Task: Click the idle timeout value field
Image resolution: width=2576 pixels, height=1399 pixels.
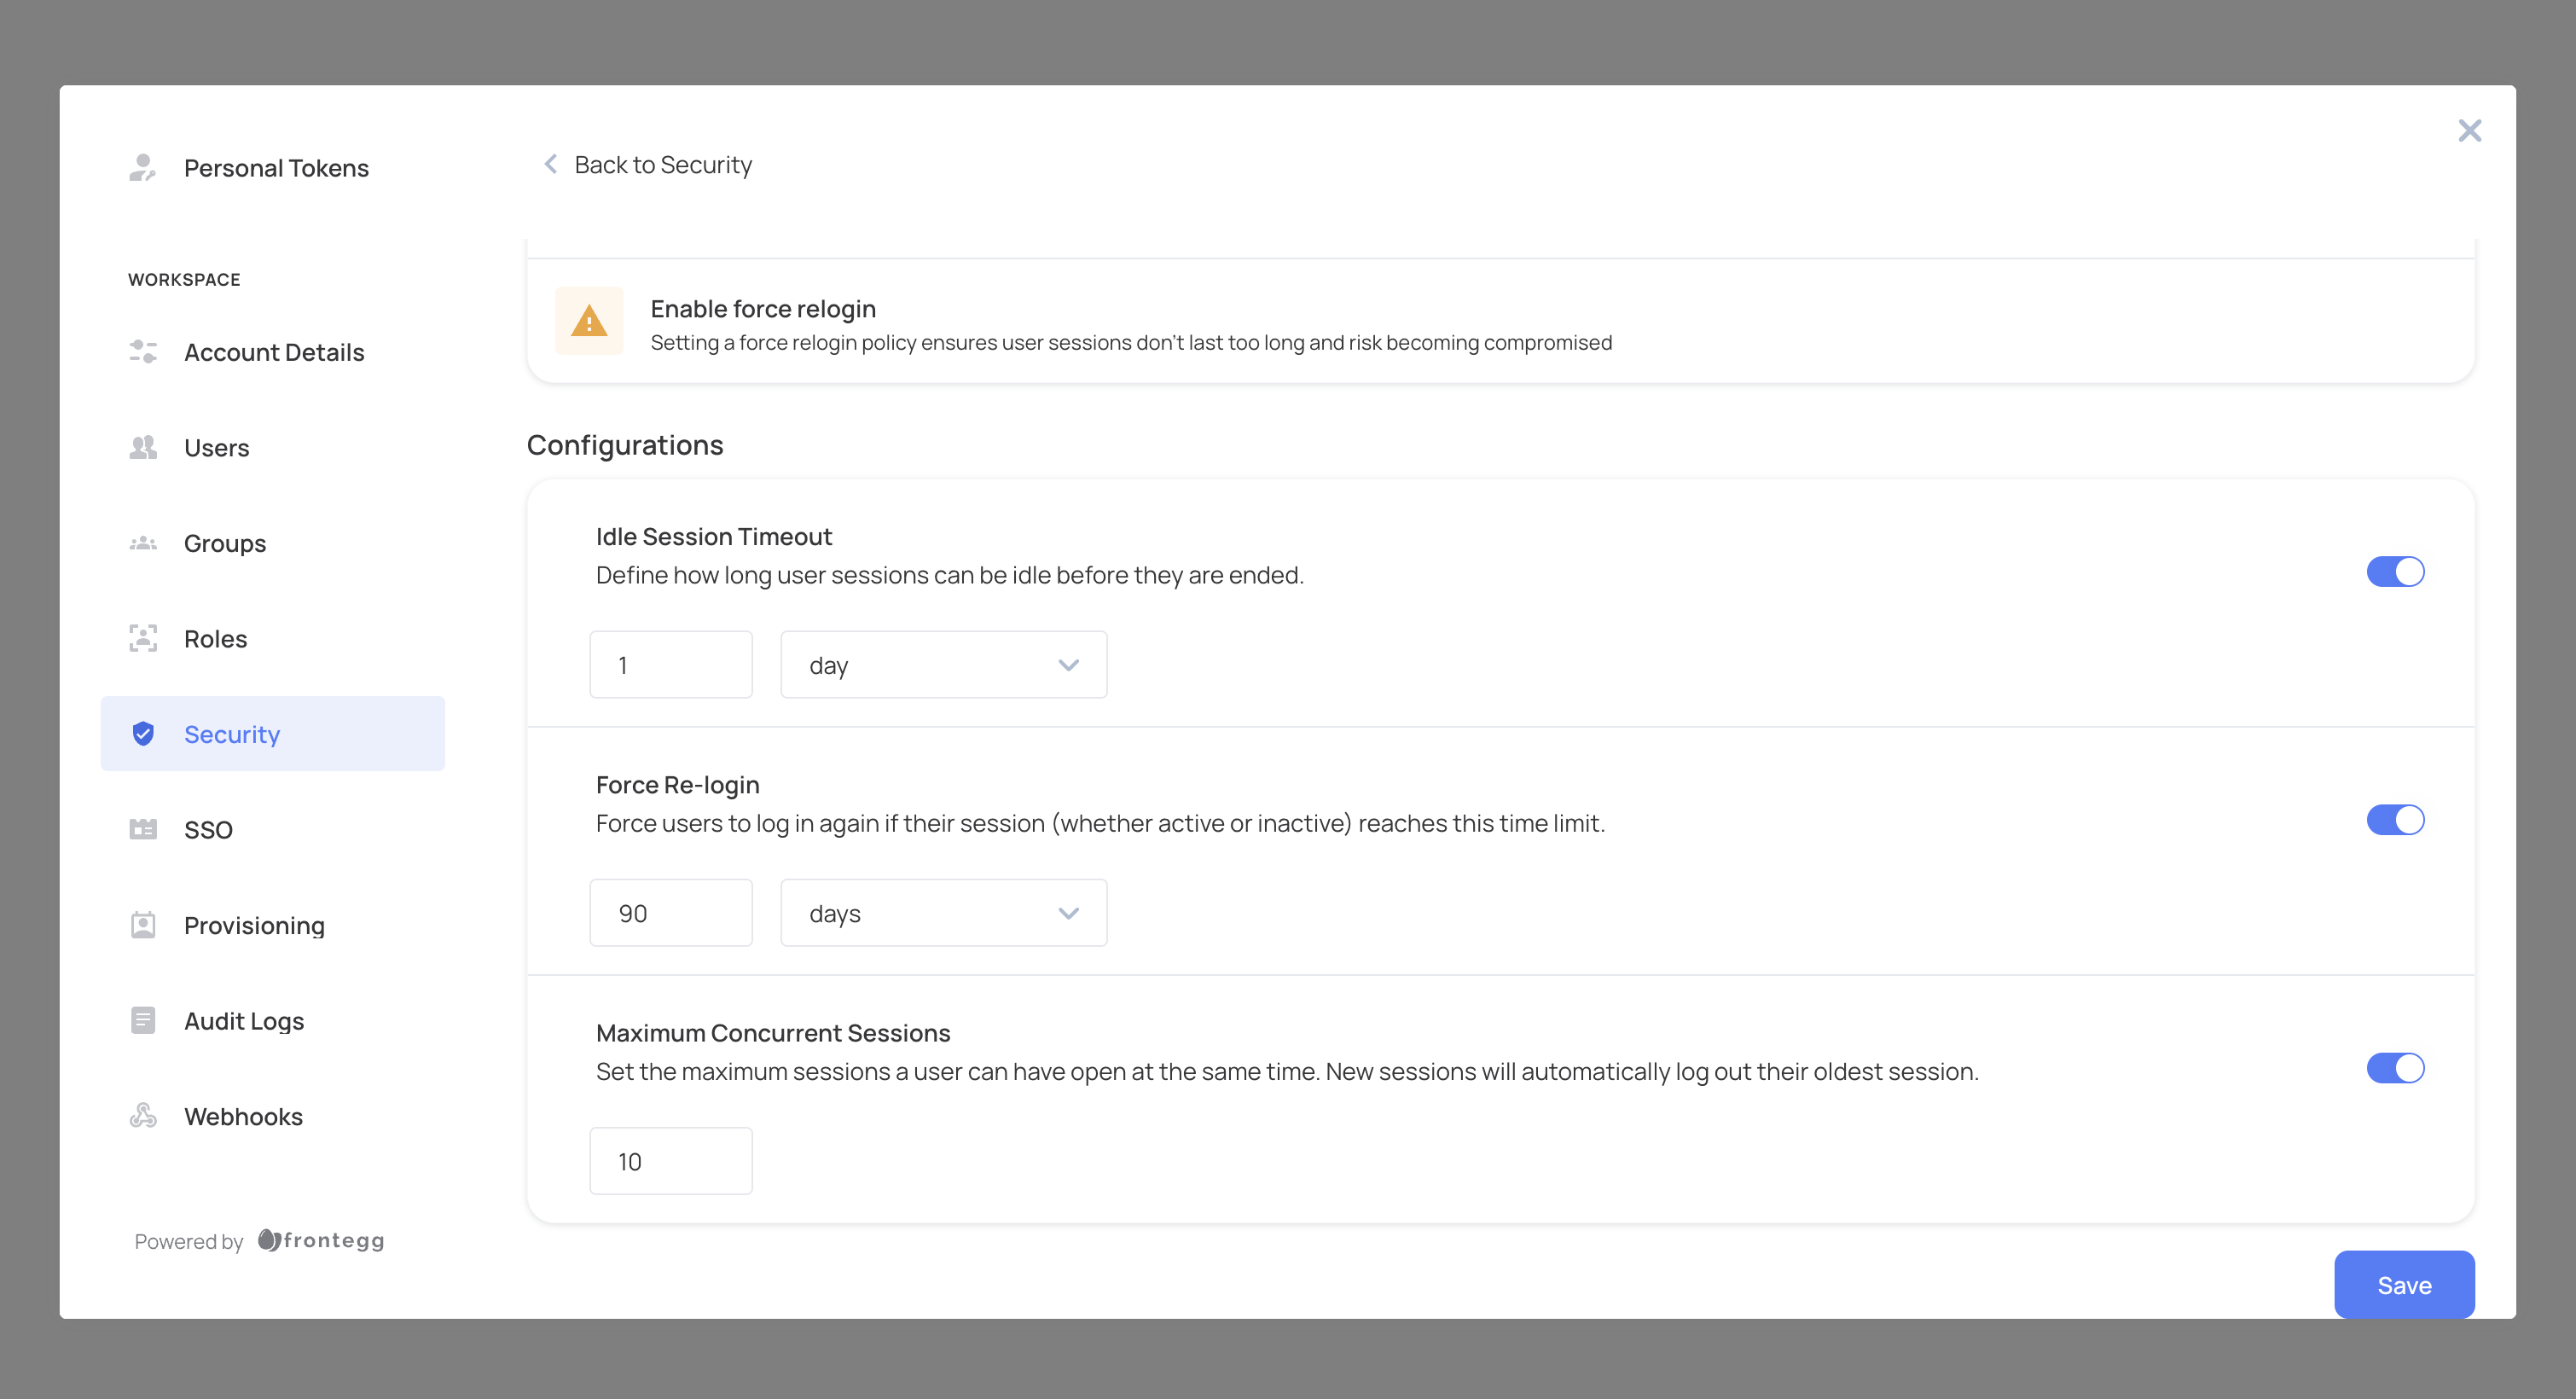Action: [x=670, y=665]
